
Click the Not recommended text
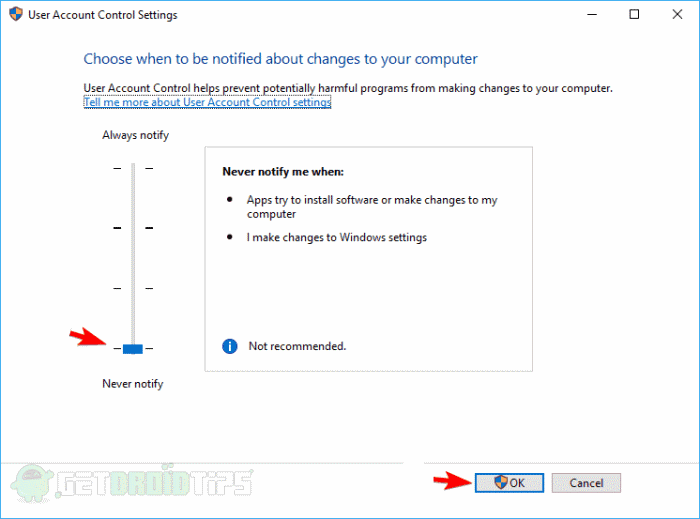point(297,346)
